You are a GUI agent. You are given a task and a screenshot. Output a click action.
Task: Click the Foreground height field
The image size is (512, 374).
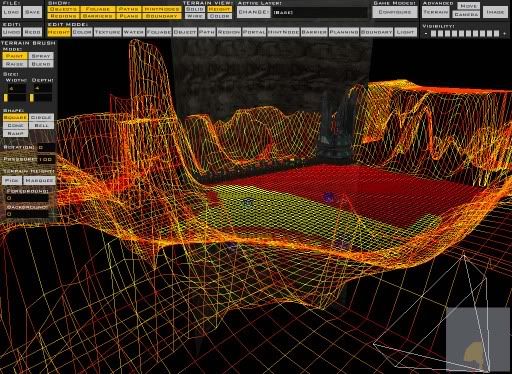(x=28, y=198)
